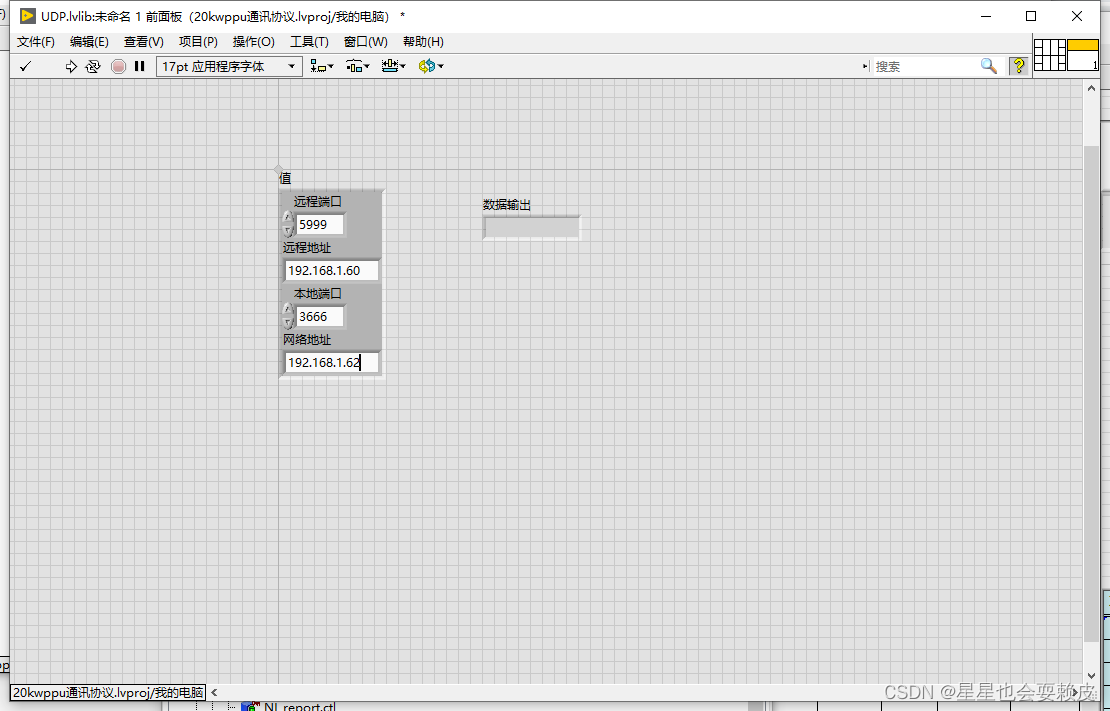Click the magnifier search icon
The height and width of the screenshot is (711, 1110).
click(988, 66)
